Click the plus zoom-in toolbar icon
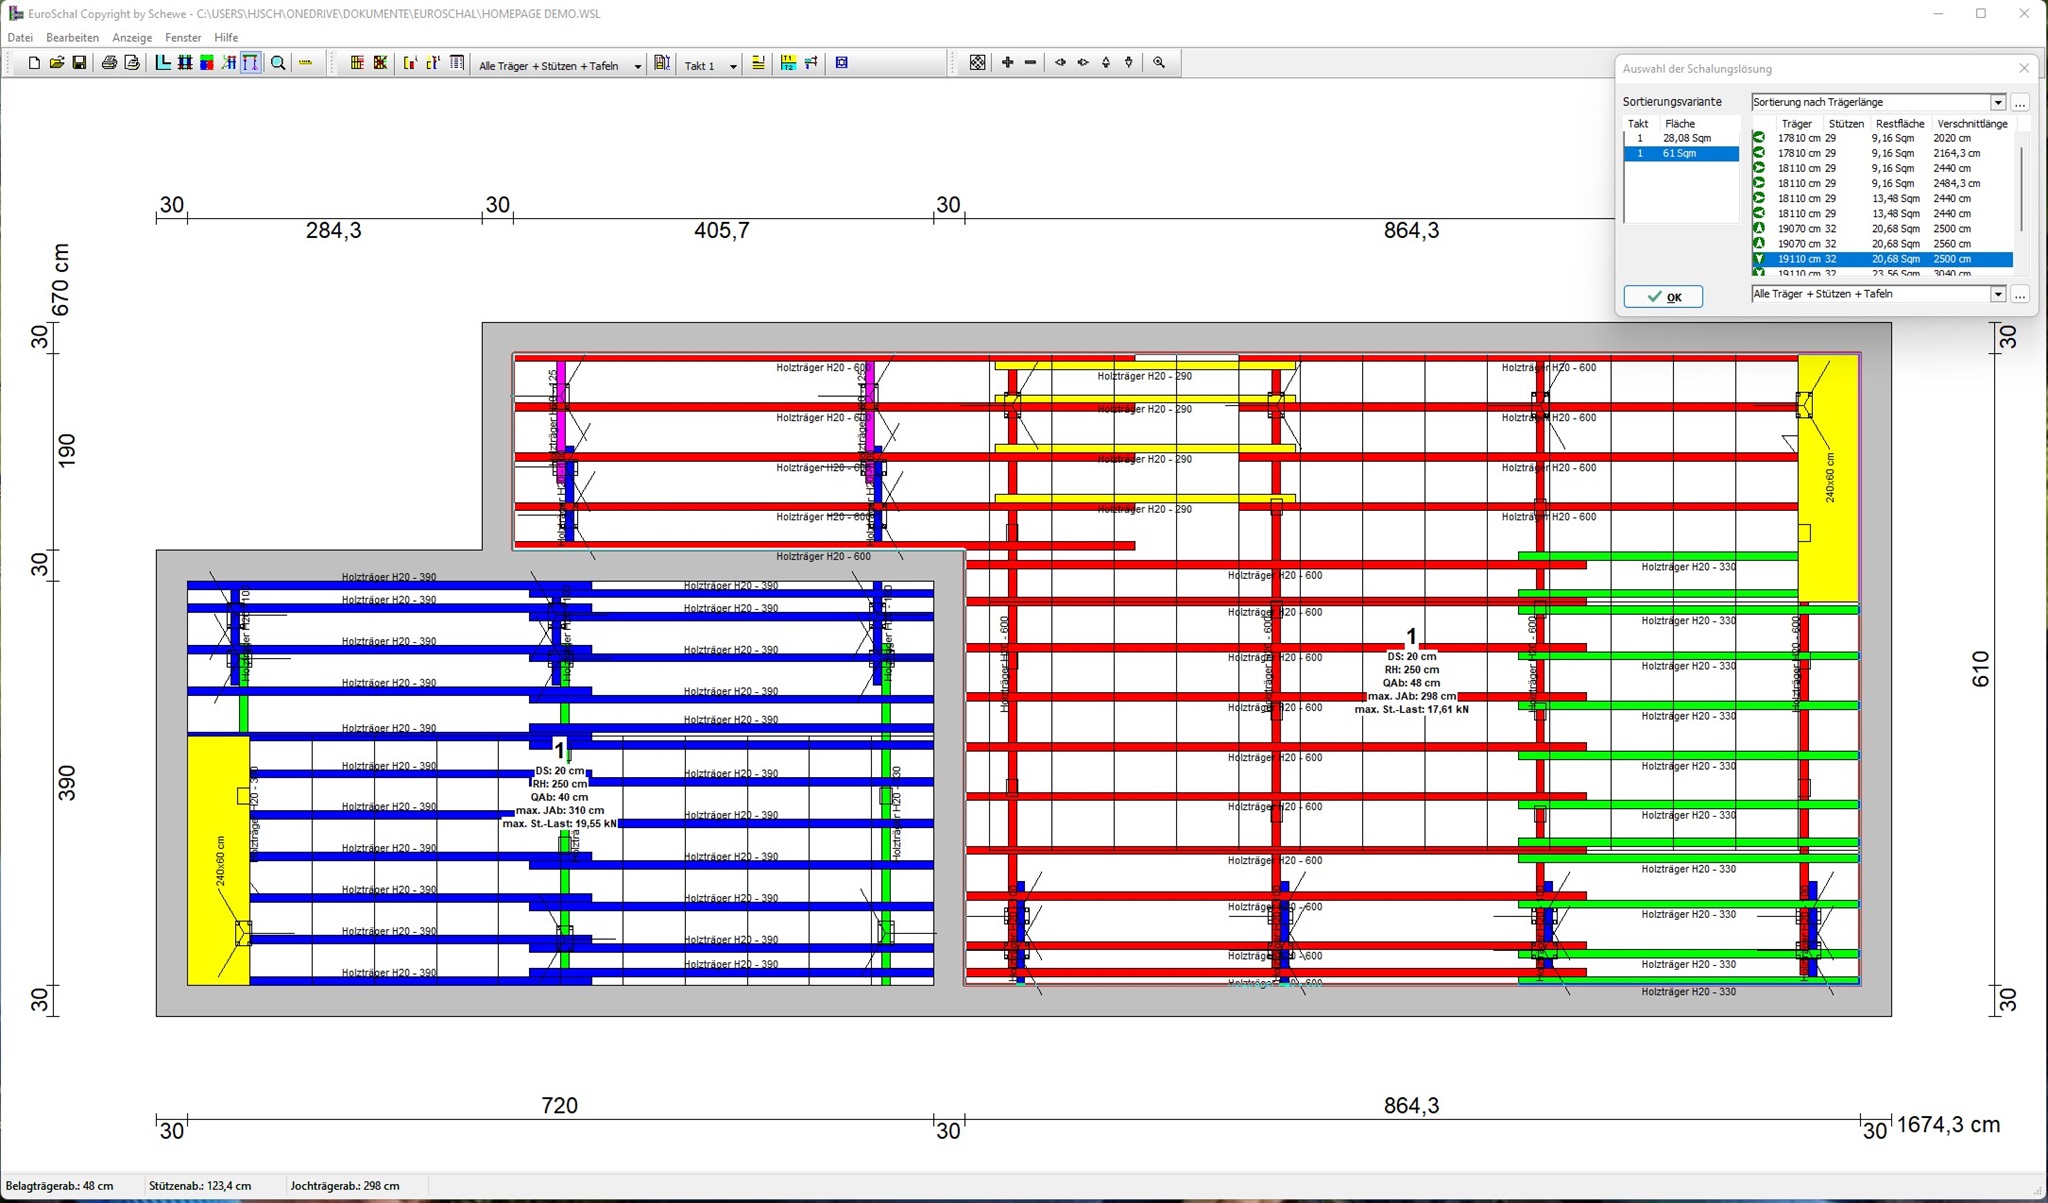This screenshot has height=1203, width=2048. tap(1007, 63)
